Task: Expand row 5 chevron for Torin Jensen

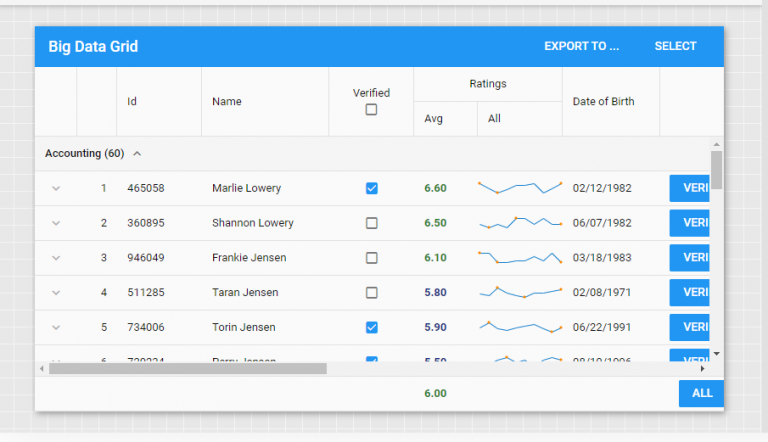Action: pyautogui.click(x=56, y=327)
